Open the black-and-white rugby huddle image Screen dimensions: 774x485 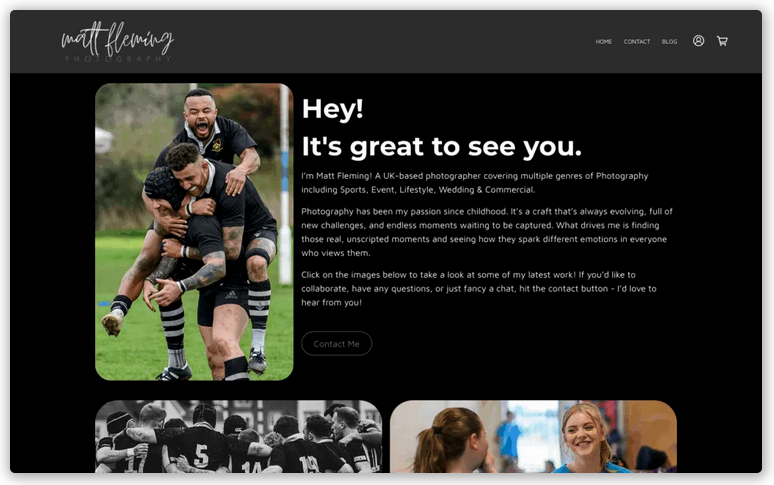pos(238,437)
